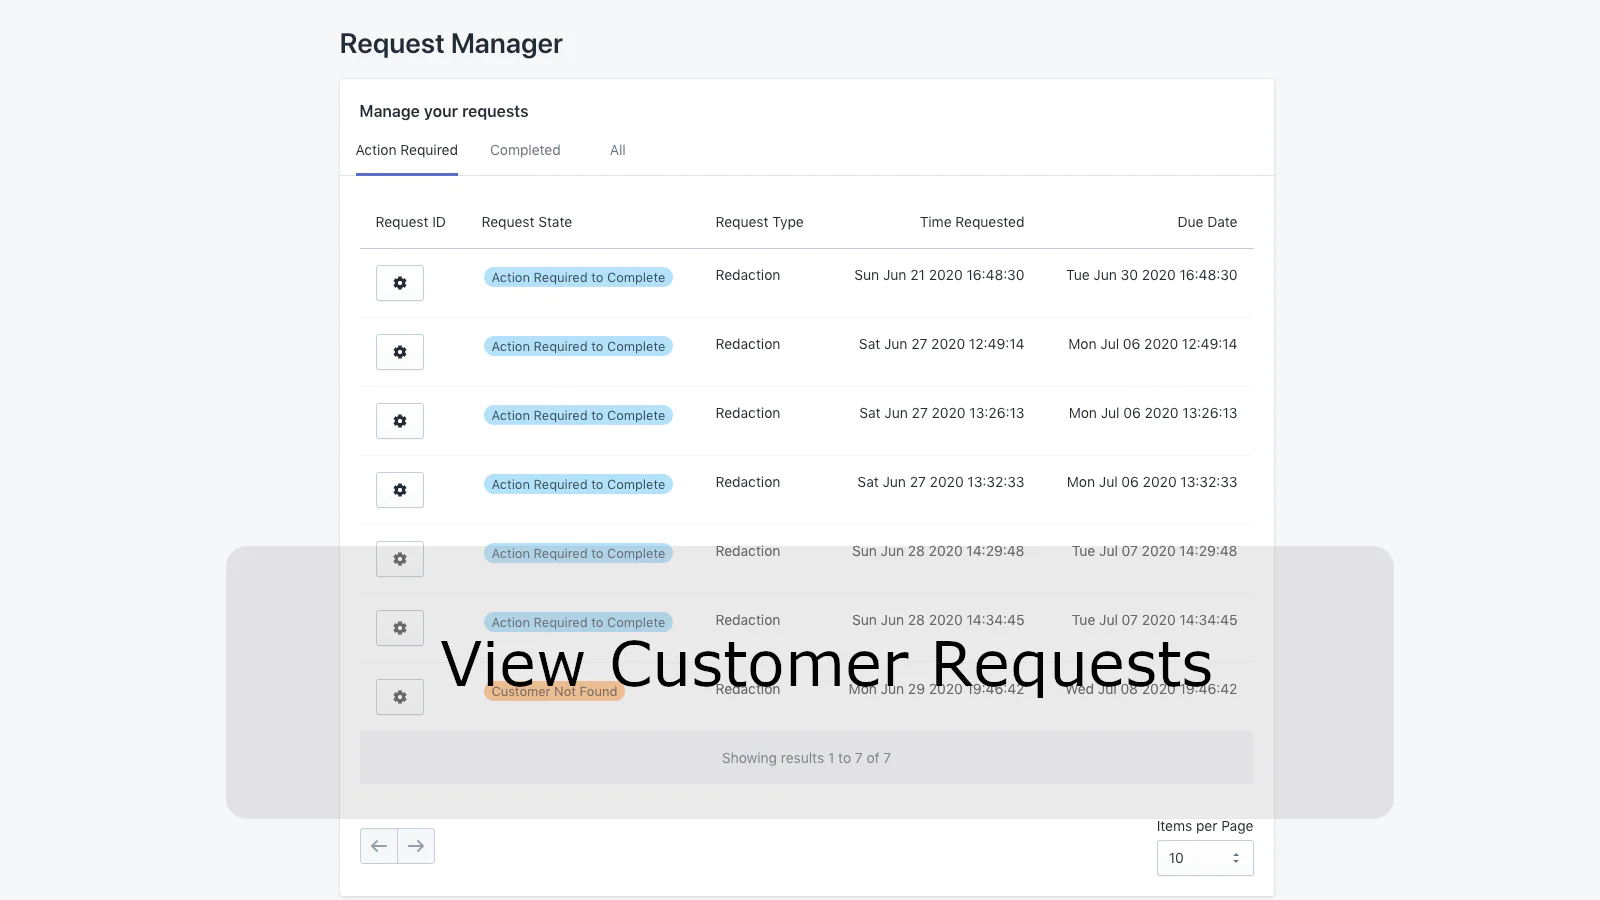Click time Sat Jun 27 2020 12:49:14
The image size is (1600, 900).
point(941,344)
